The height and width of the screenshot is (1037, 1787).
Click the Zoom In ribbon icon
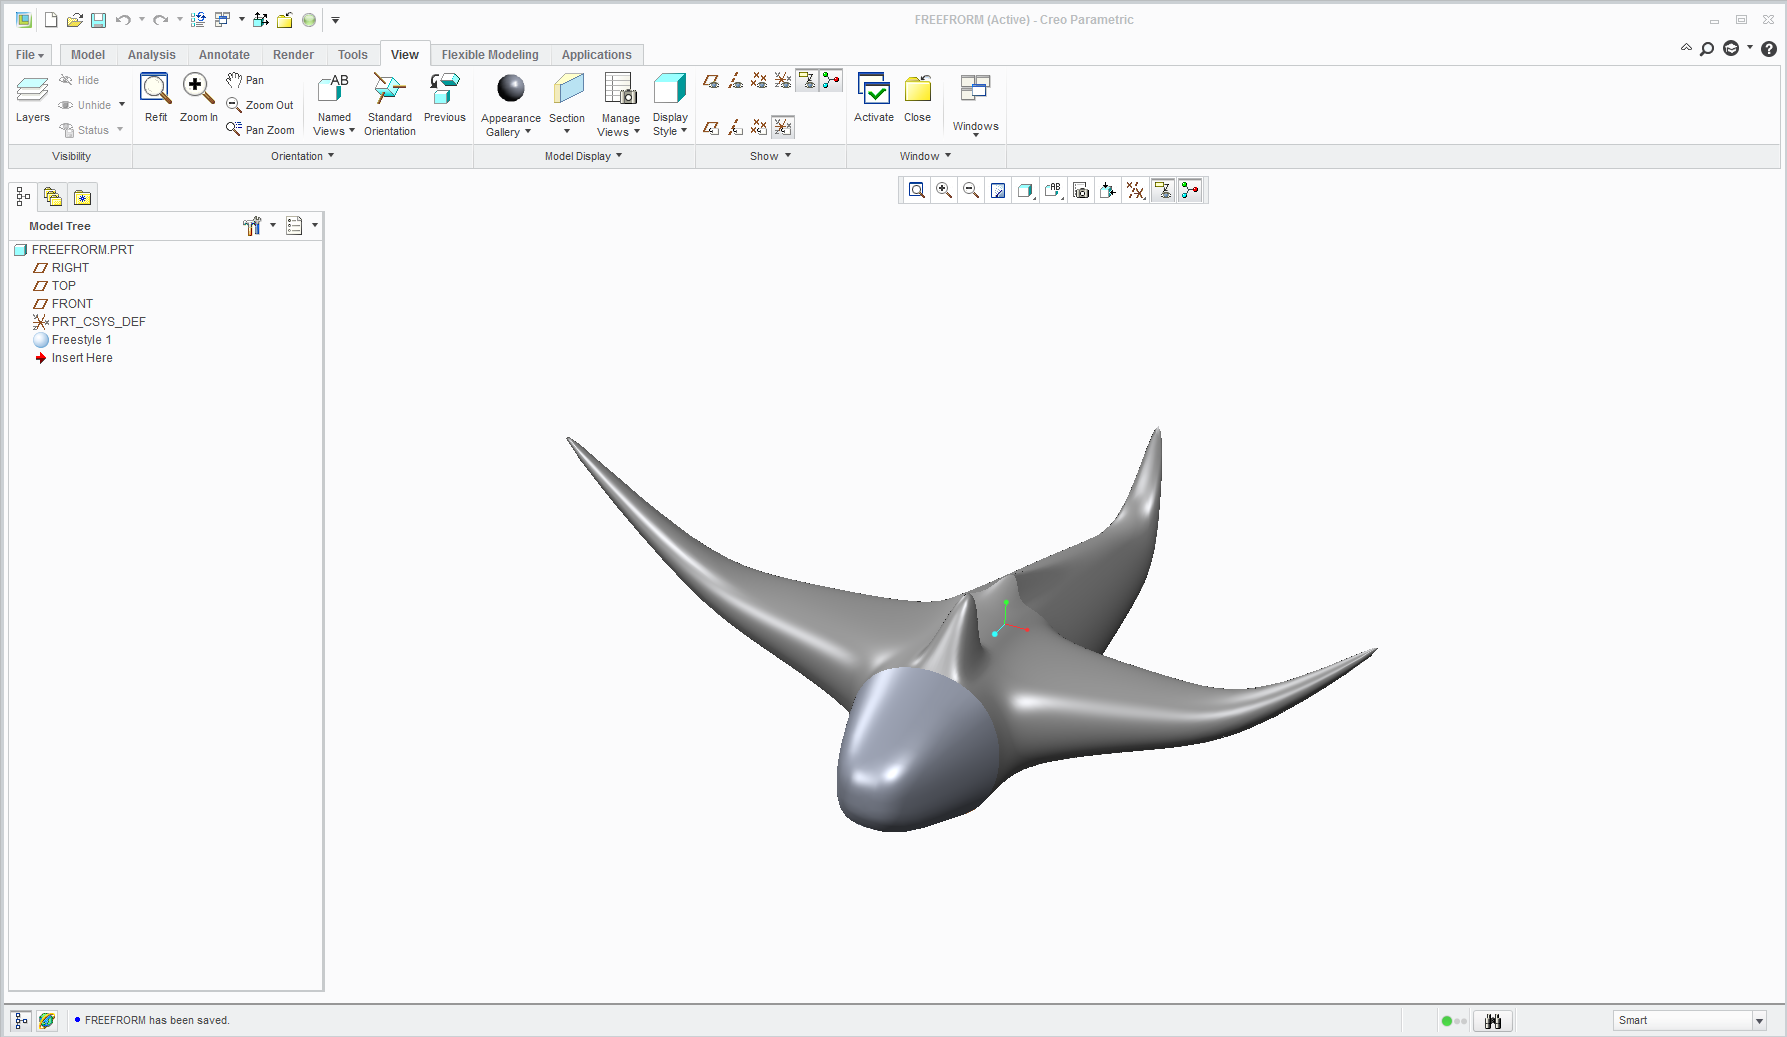(198, 98)
